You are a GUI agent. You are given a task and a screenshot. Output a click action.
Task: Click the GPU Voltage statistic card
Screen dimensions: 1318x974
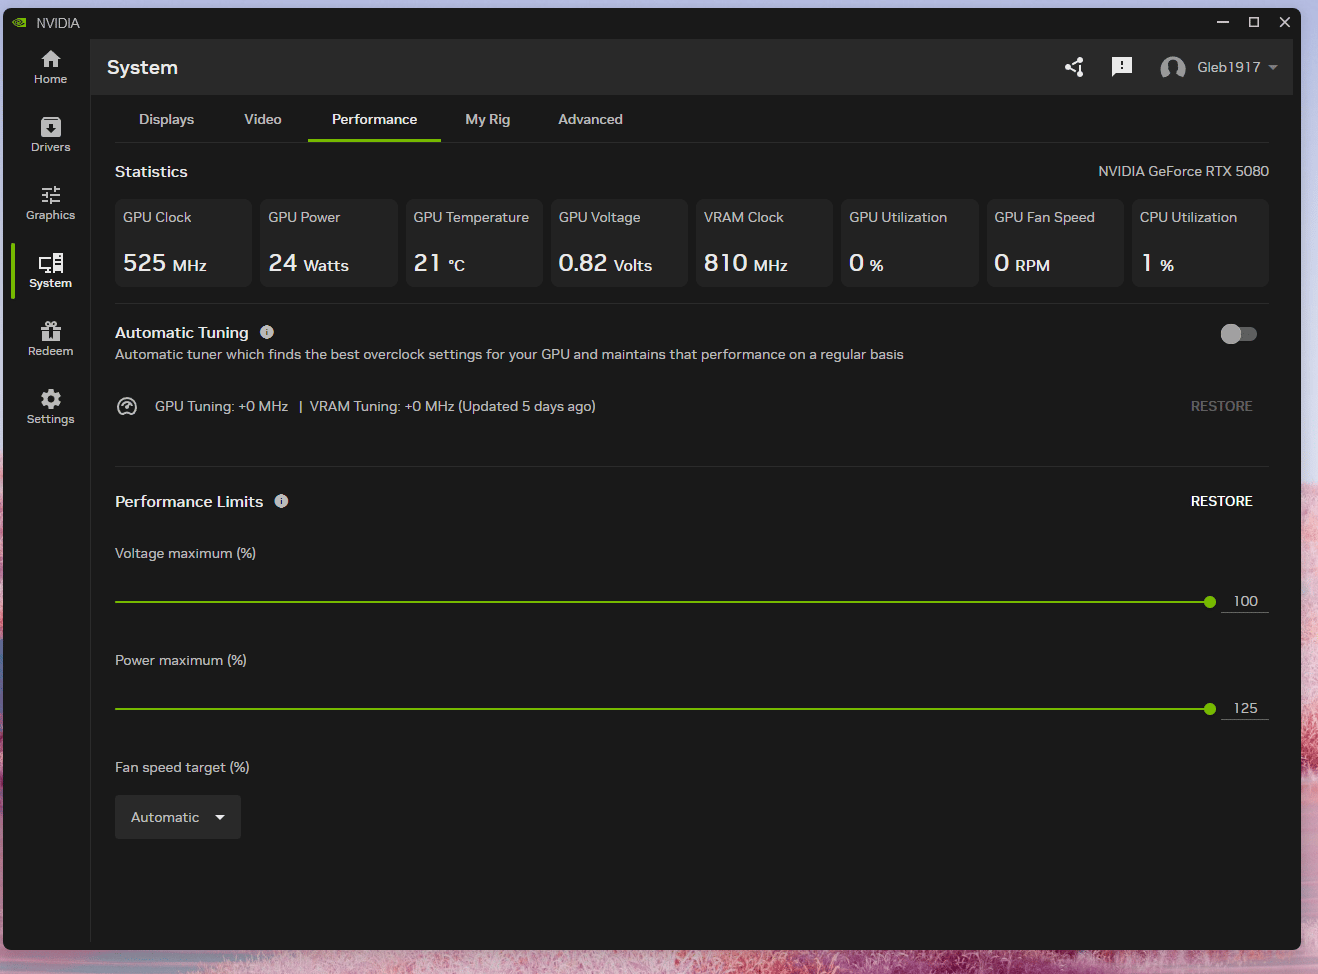click(619, 243)
